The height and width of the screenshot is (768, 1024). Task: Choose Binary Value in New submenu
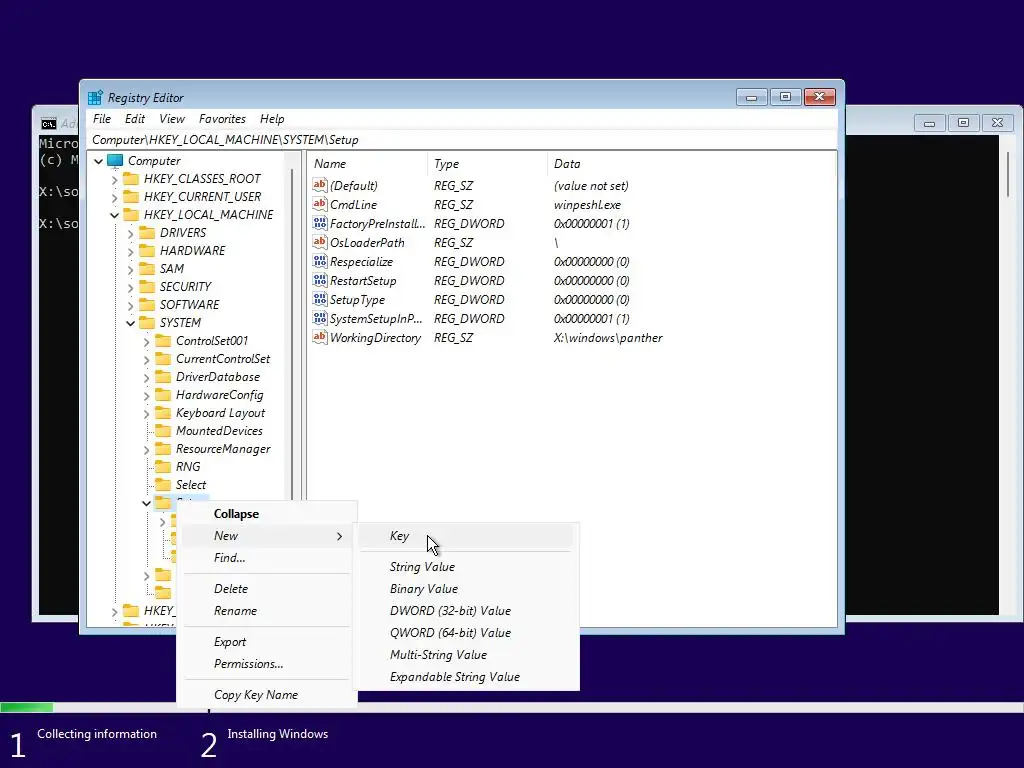[466, 589]
